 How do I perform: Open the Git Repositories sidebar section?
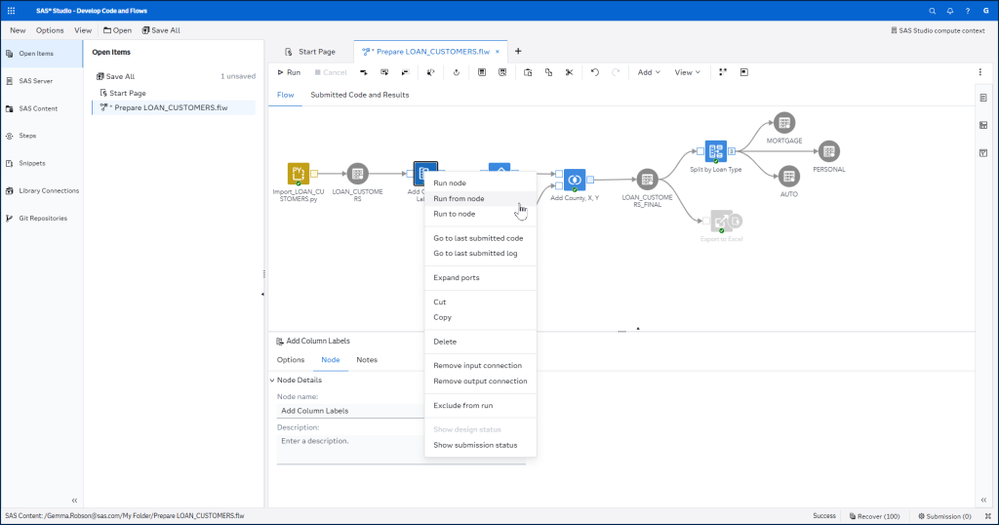click(42, 218)
